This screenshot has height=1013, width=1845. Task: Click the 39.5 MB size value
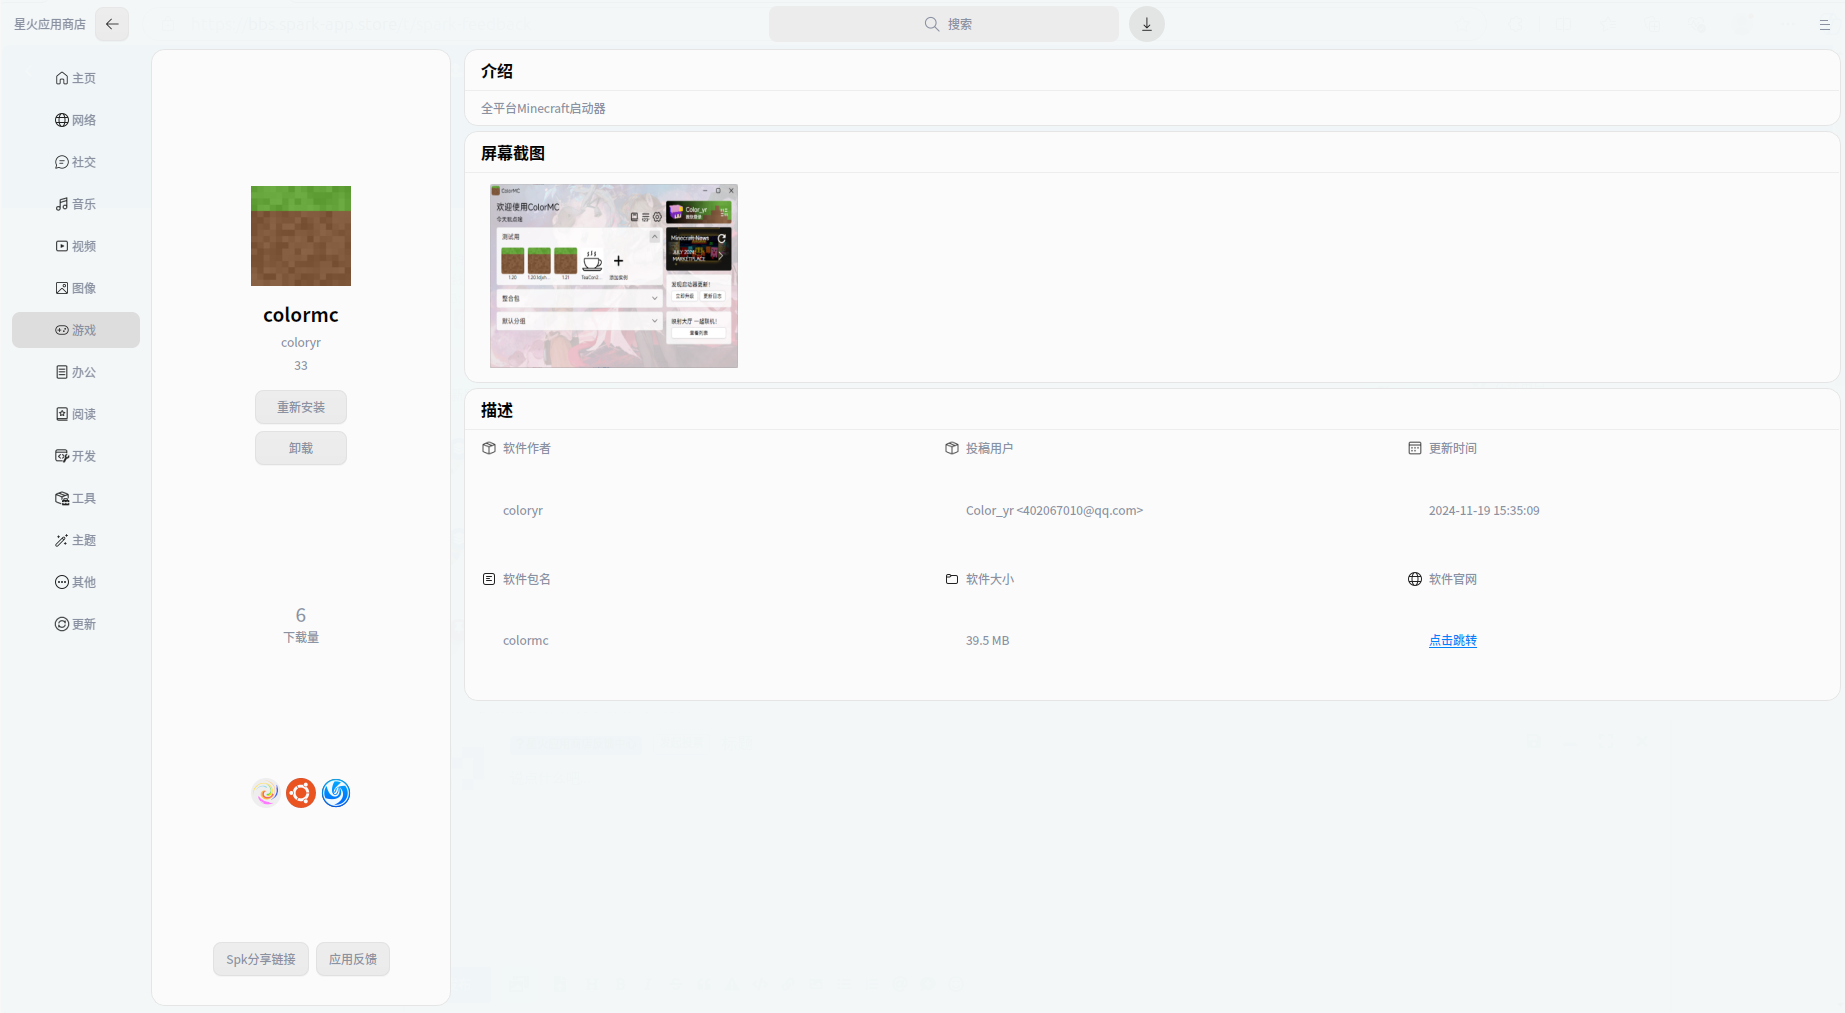(987, 640)
